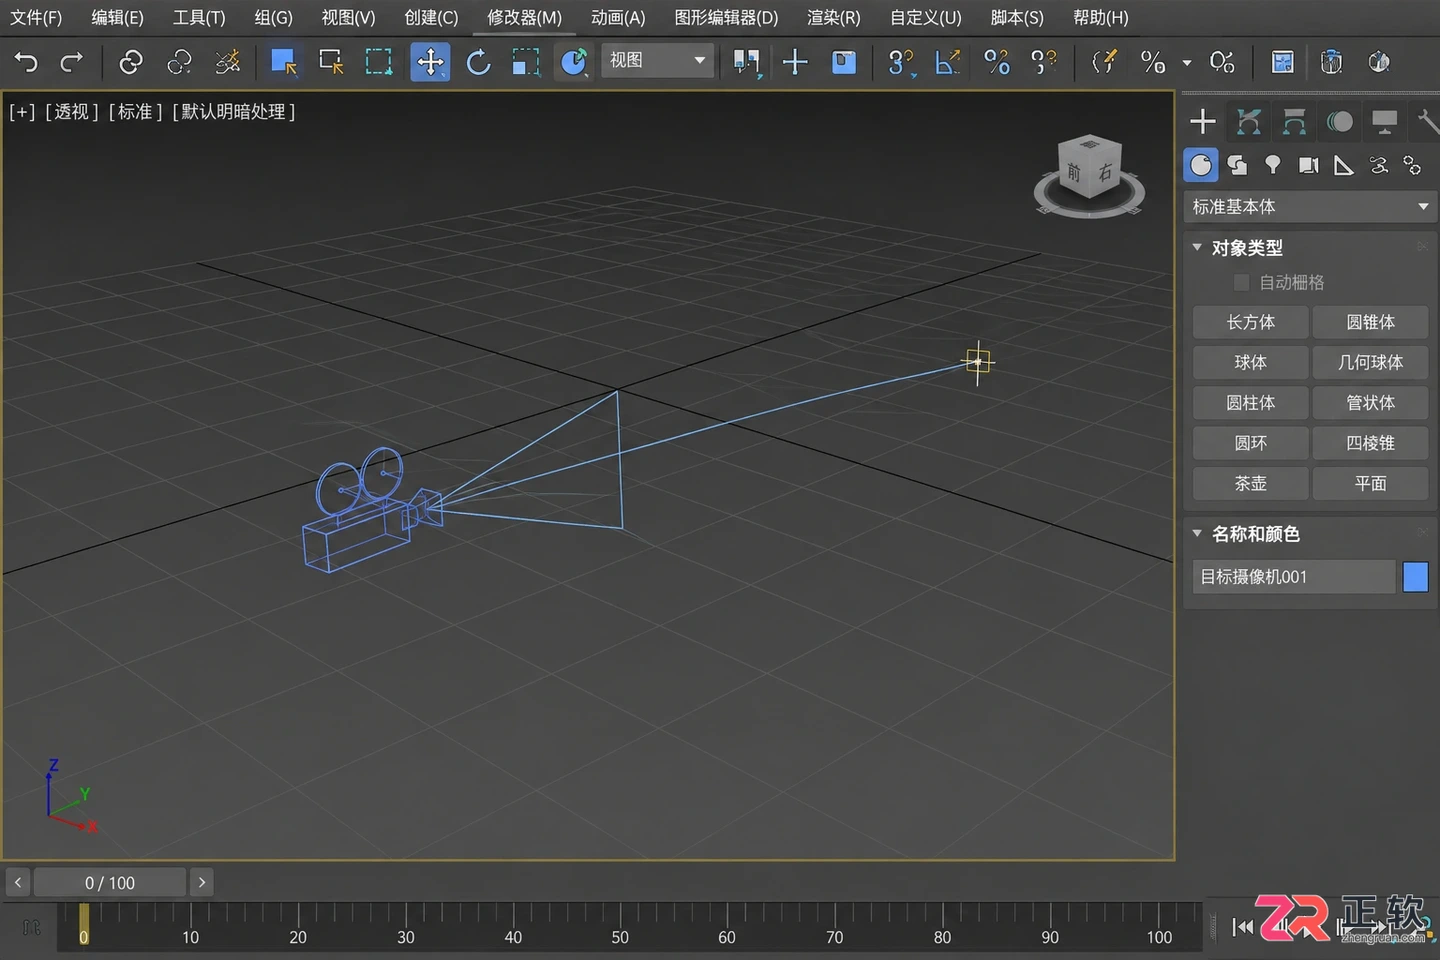Click the time slider showing 0 / 100

point(110,883)
